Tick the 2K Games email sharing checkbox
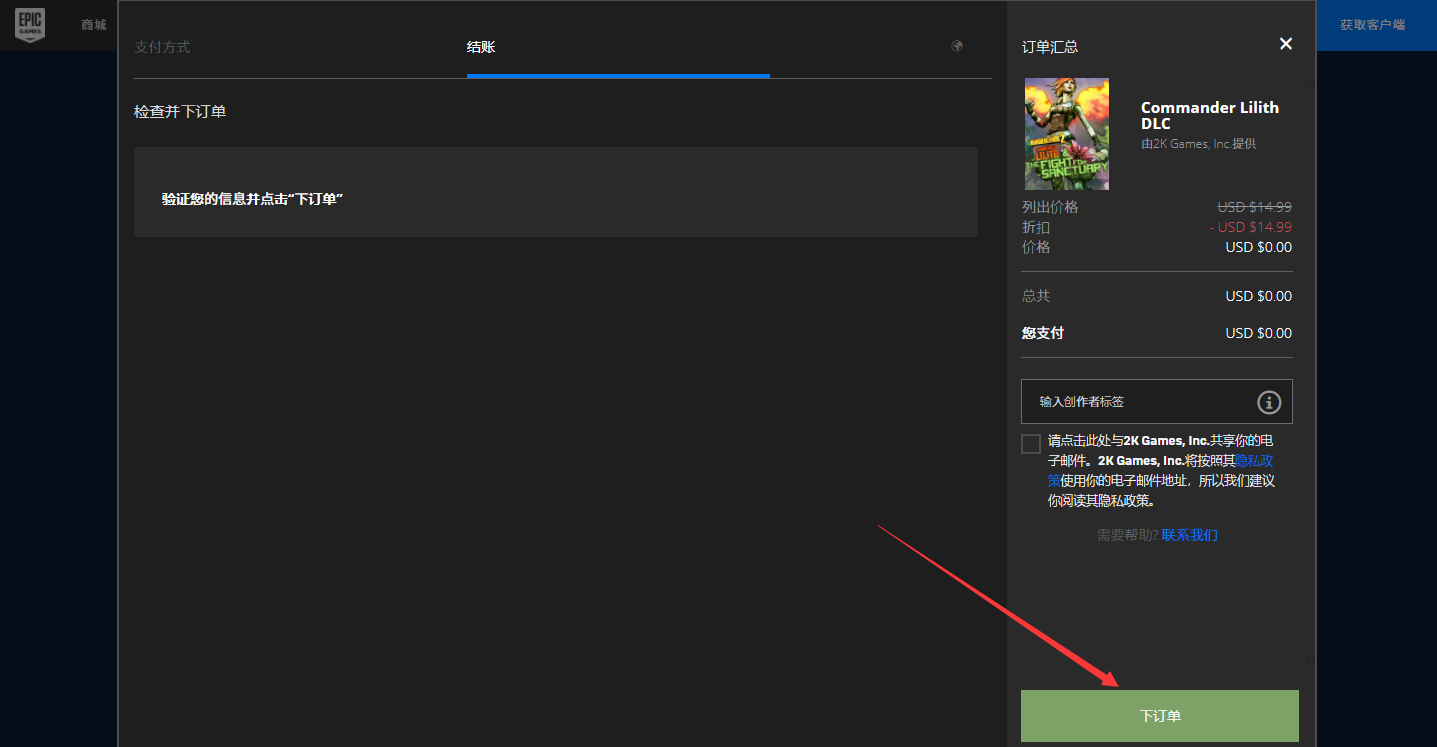Viewport: 1437px width, 747px height. tap(1031, 444)
